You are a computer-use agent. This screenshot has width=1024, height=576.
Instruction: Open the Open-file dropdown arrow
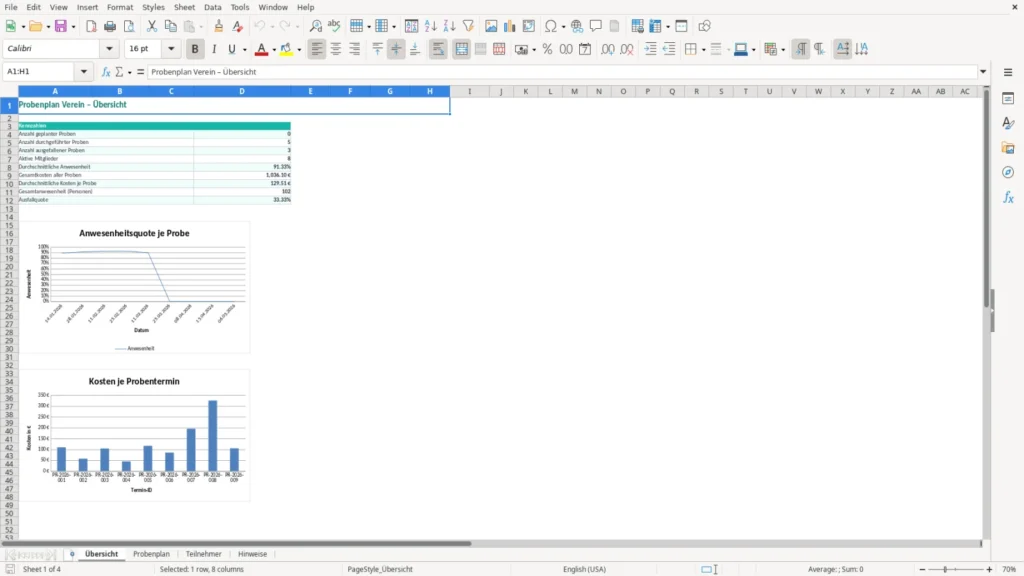pyautogui.click(x=48, y=27)
